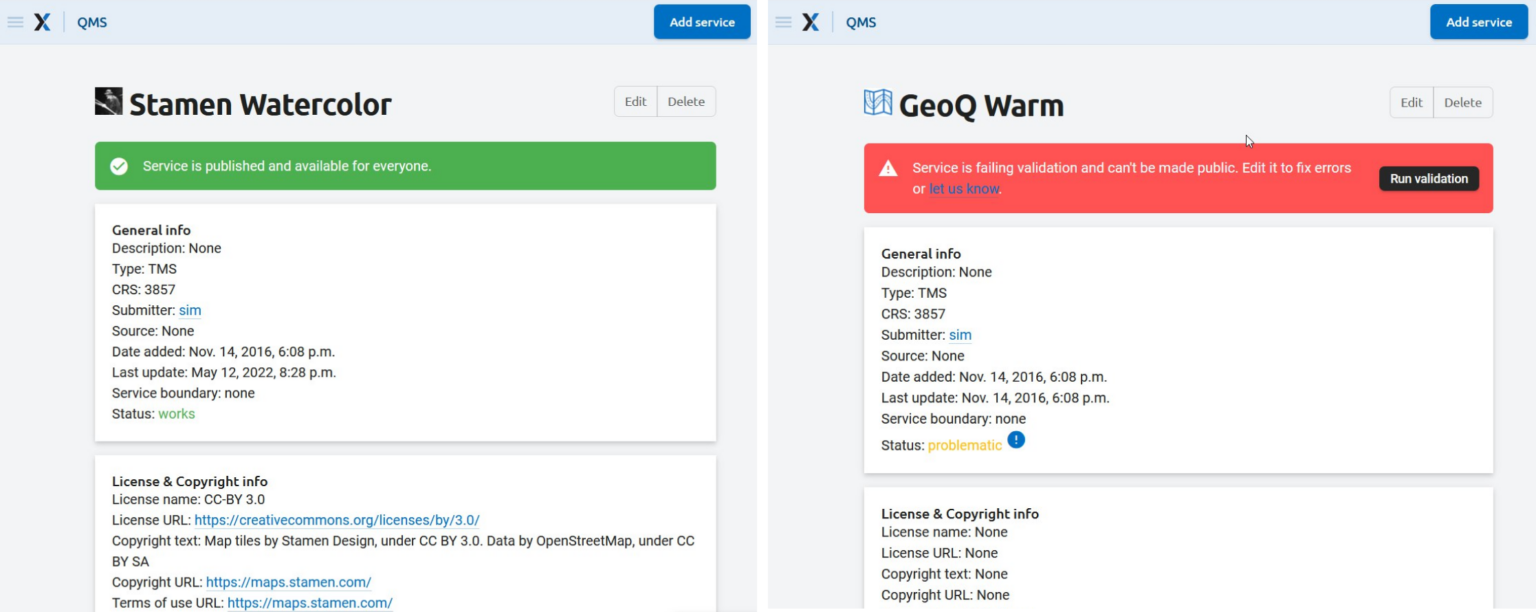Open hamburger menu in left panel

click(16, 22)
